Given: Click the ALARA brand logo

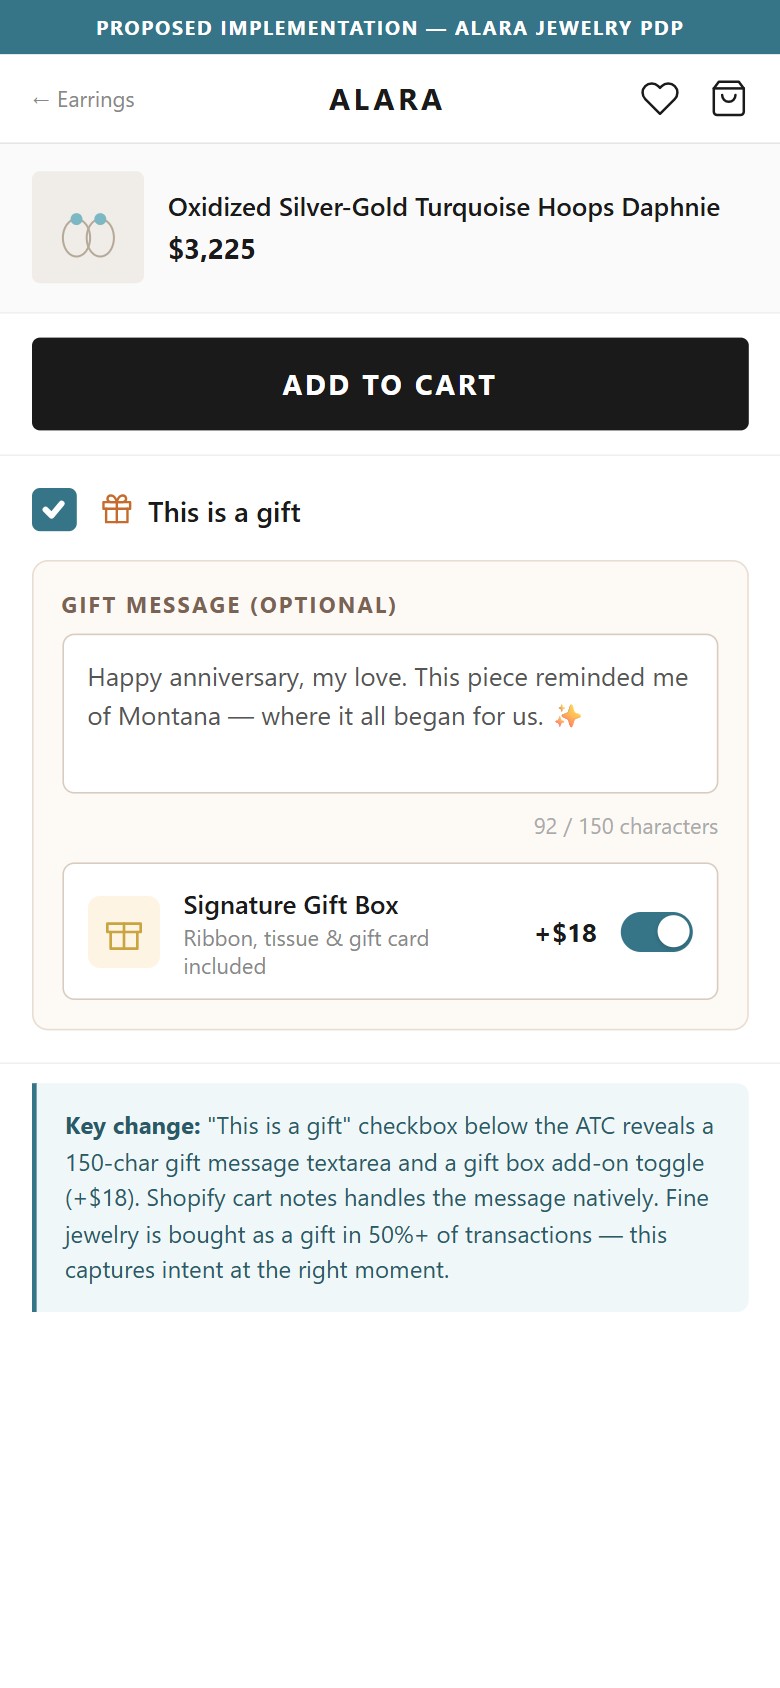Looking at the screenshot, I should click(x=386, y=100).
